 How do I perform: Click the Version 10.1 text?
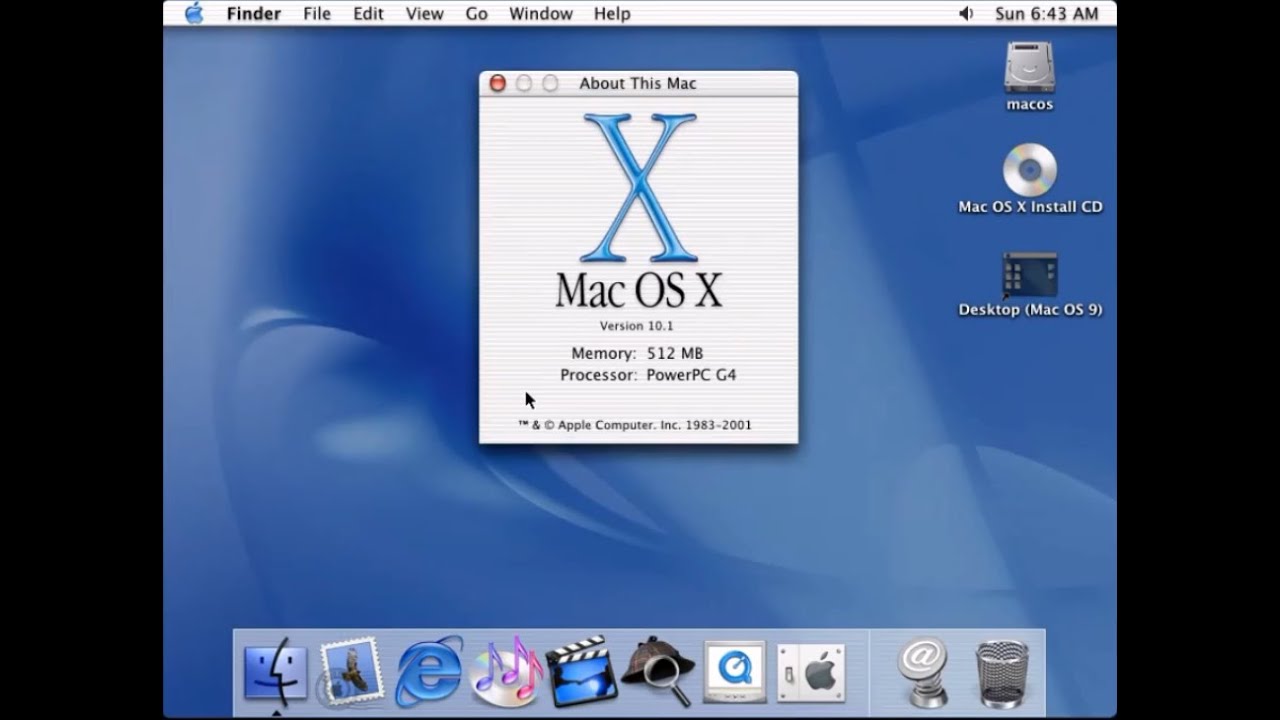[637, 326]
